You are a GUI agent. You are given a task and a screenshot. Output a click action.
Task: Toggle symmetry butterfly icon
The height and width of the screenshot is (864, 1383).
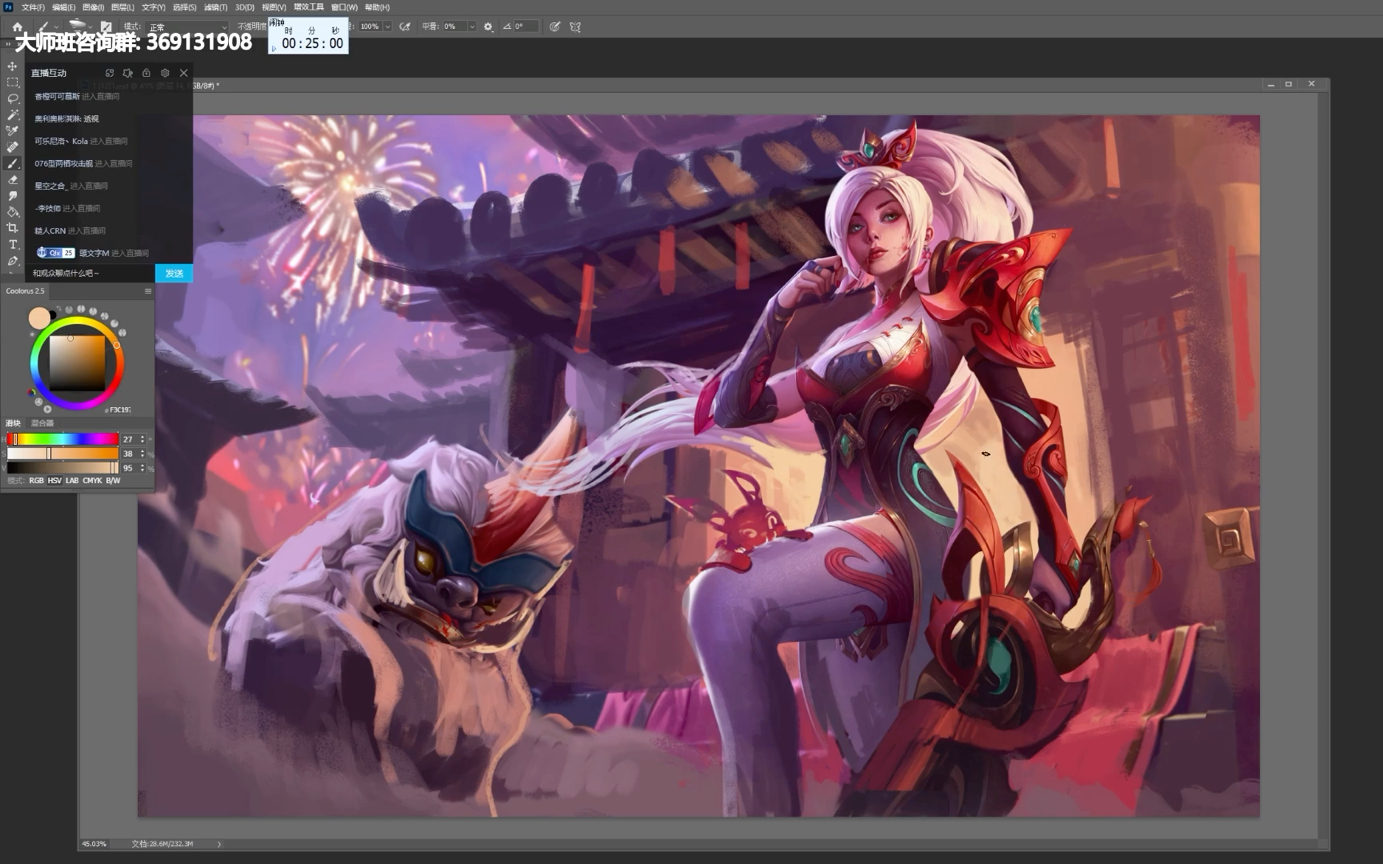point(575,26)
